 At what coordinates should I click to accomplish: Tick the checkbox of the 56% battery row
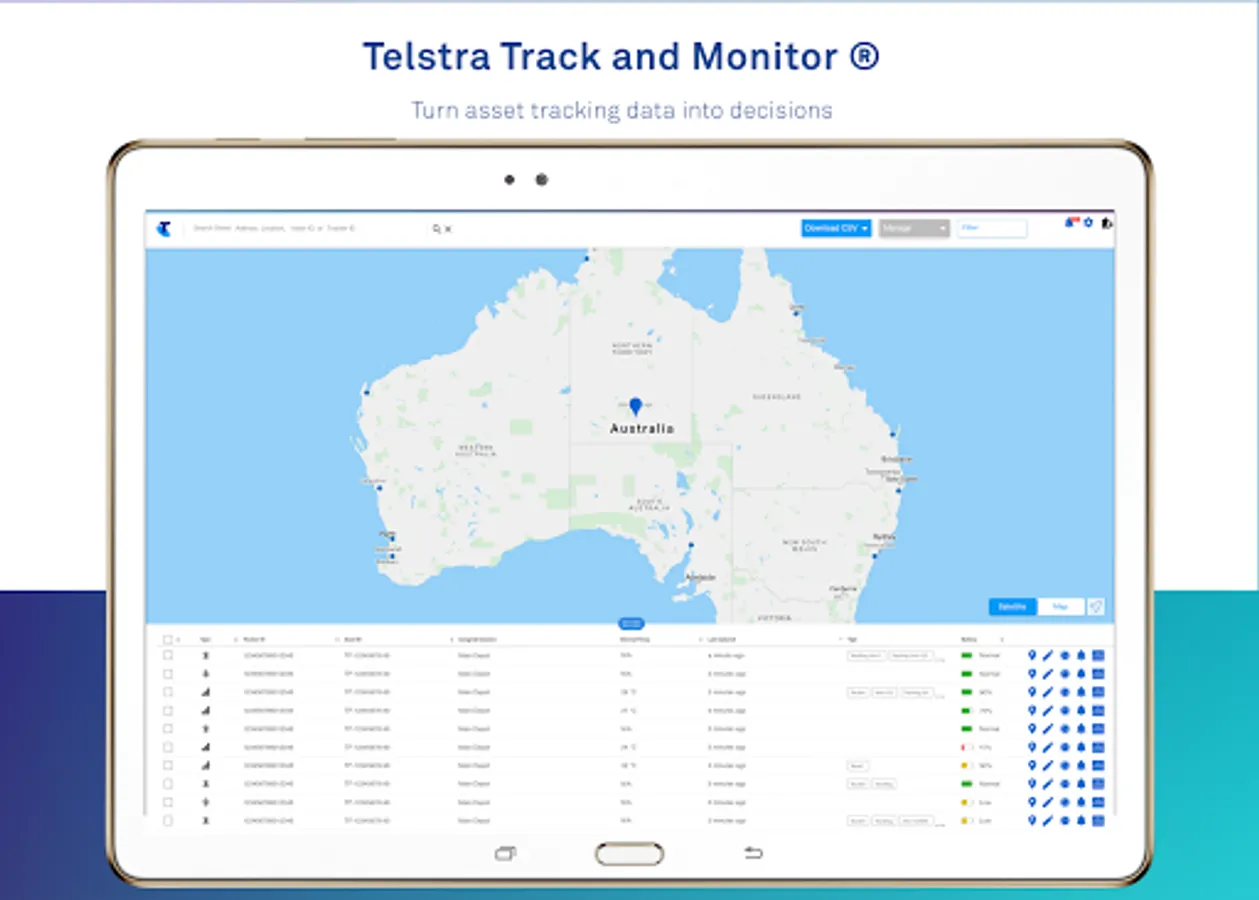[x=168, y=765]
